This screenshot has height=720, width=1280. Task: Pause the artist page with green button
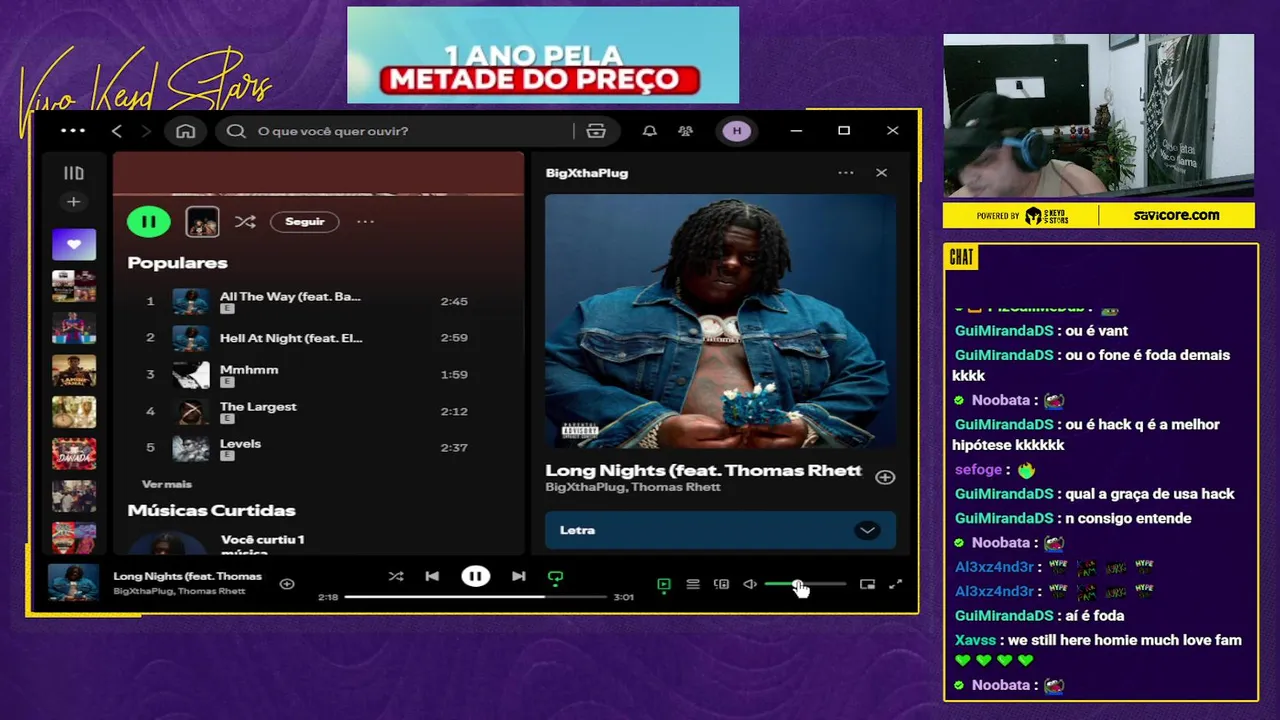tap(149, 222)
